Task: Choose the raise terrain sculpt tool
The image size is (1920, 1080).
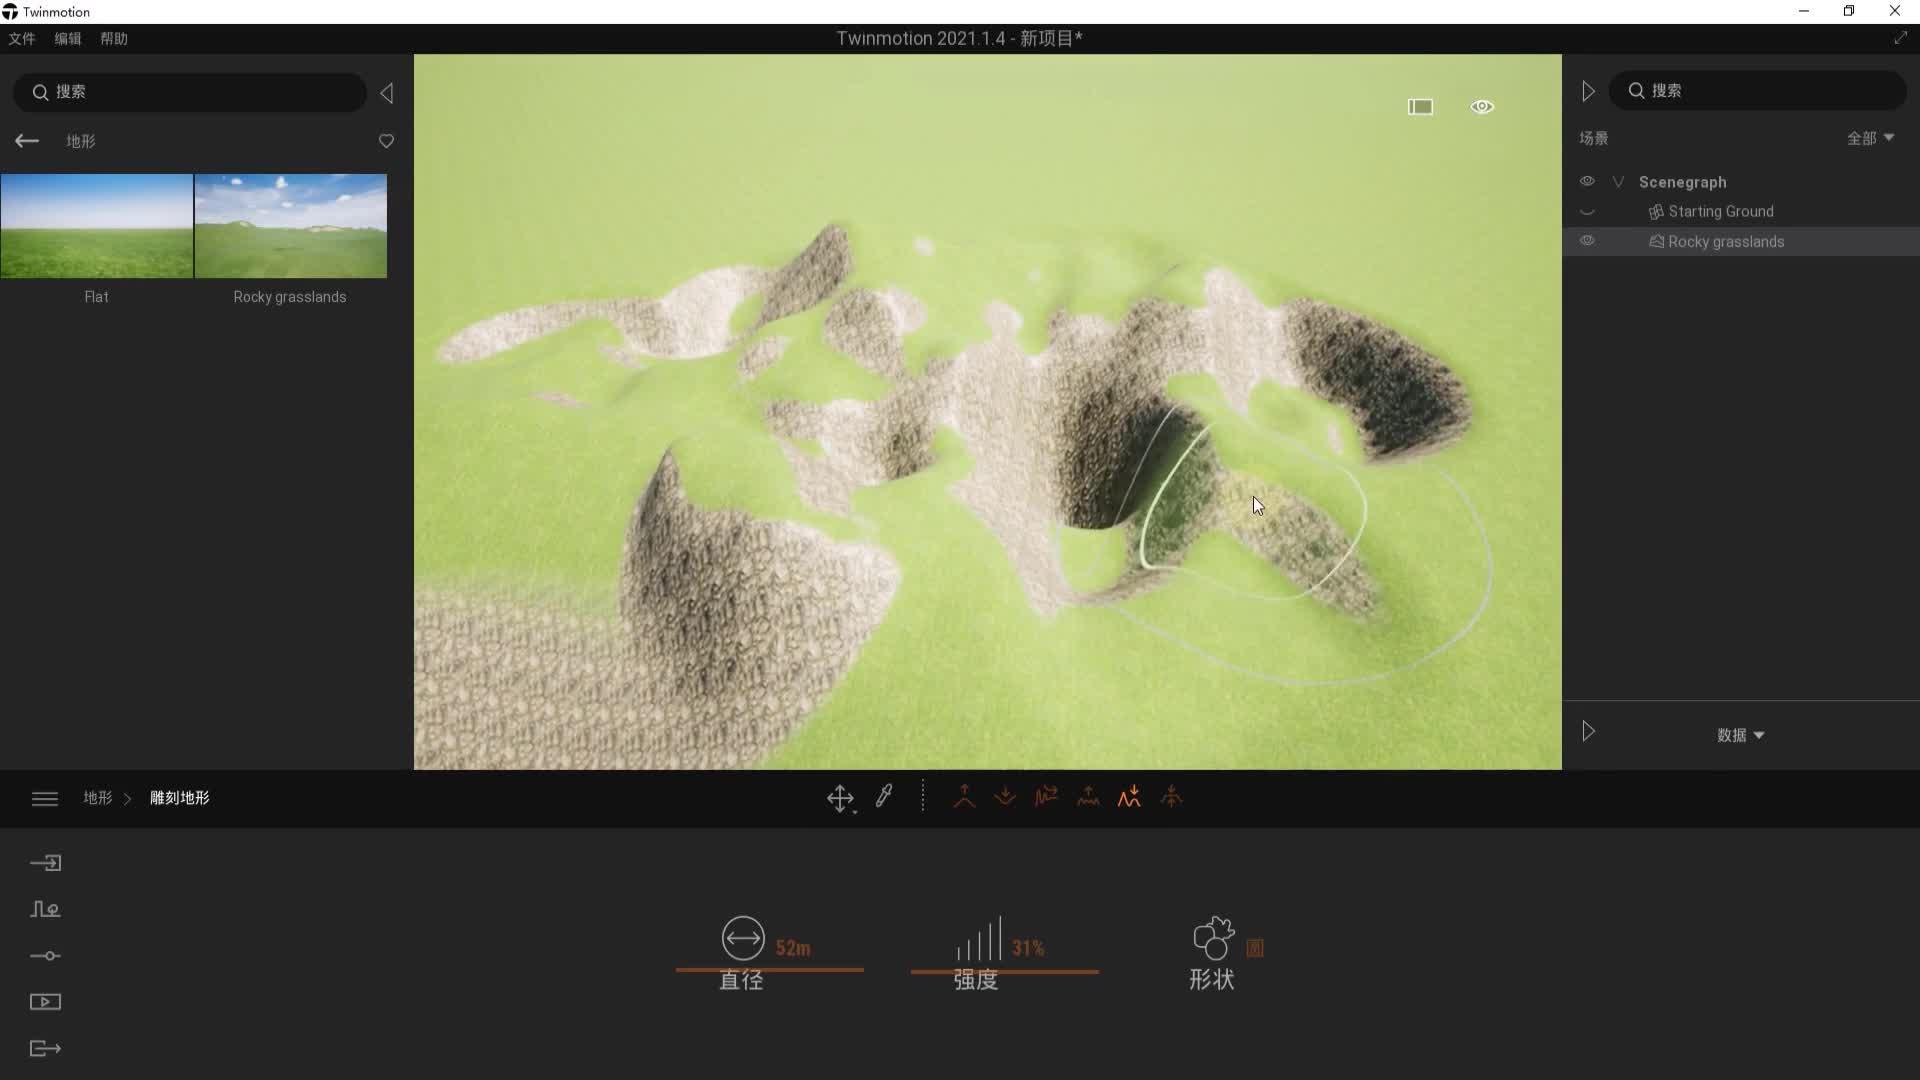Action: click(964, 797)
